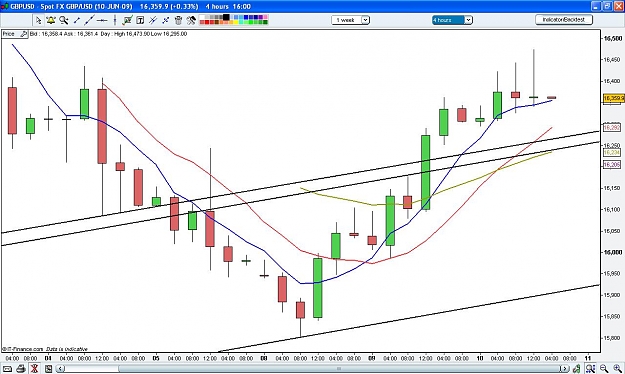Open the 4 hours timeframe dropdown
The width and height of the screenshot is (625, 374).
pyautogui.click(x=452, y=20)
